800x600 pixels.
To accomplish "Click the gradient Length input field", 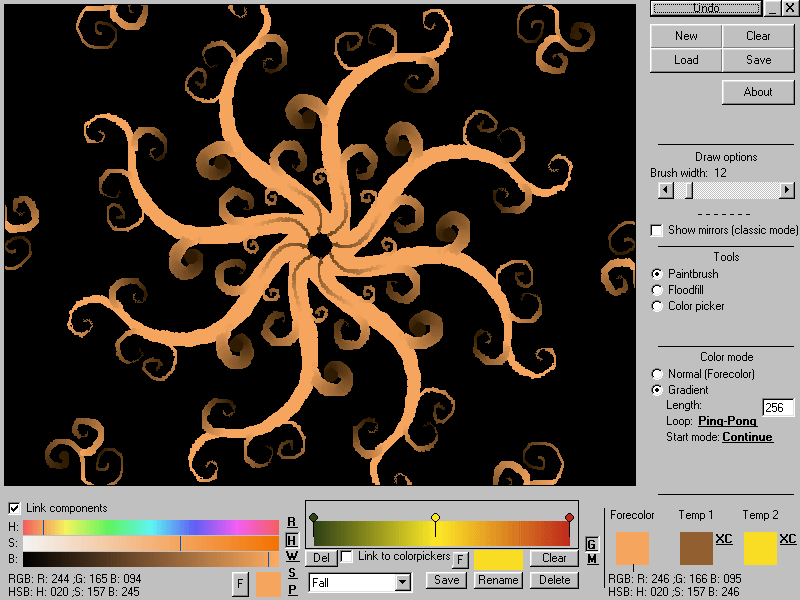I will click(778, 407).
